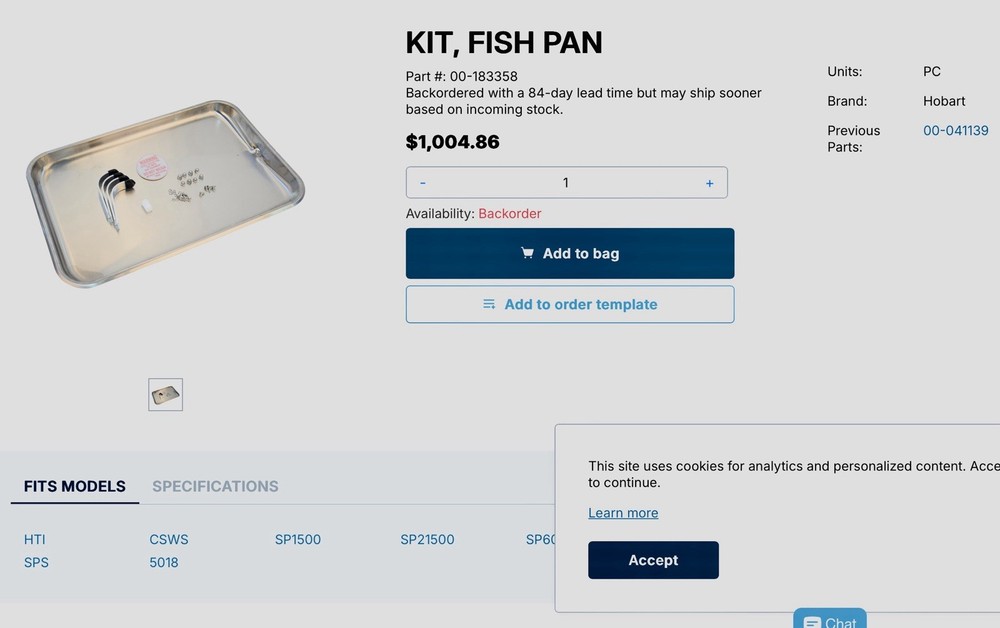Select the fish pan product thumbnail
The height and width of the screenshot is (628, 1000).
[164, 394]
